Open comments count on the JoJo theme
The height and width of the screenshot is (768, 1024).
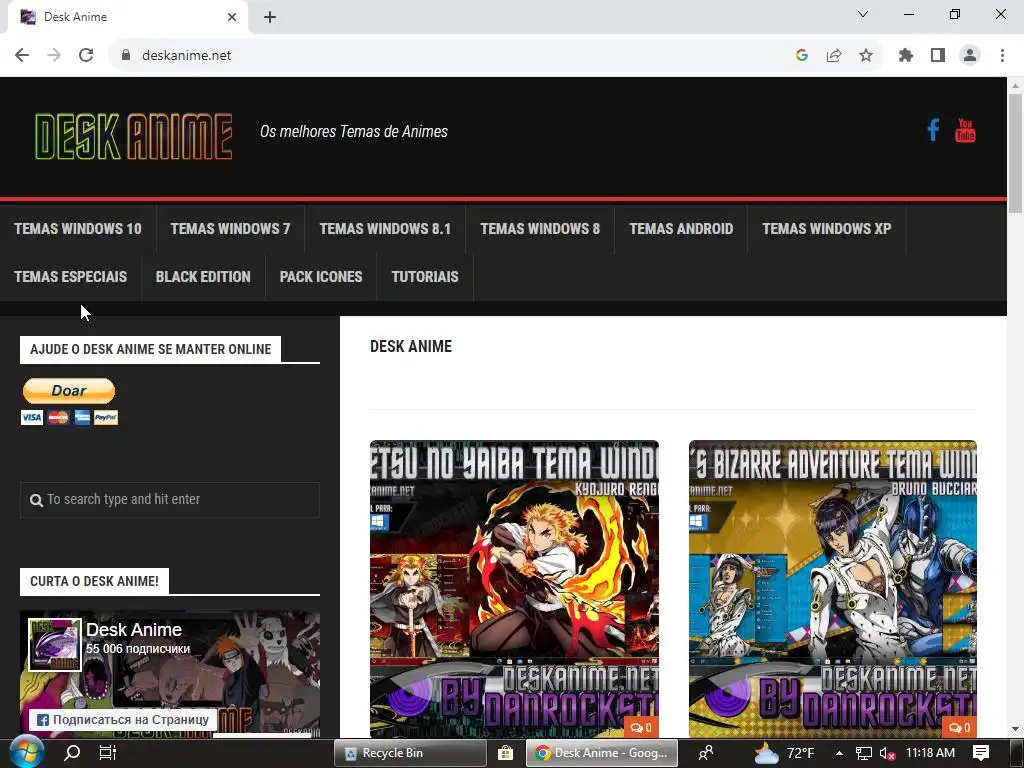959,728
